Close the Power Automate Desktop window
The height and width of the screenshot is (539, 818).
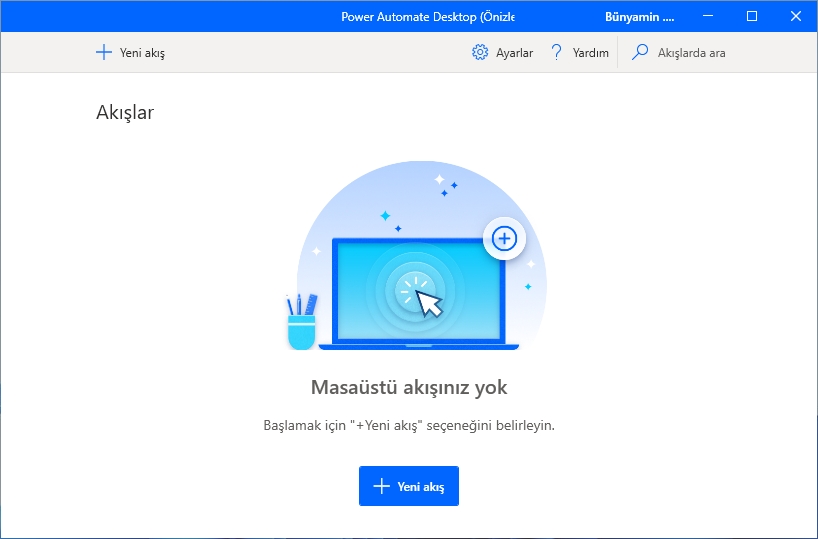(x=796, y=16)
